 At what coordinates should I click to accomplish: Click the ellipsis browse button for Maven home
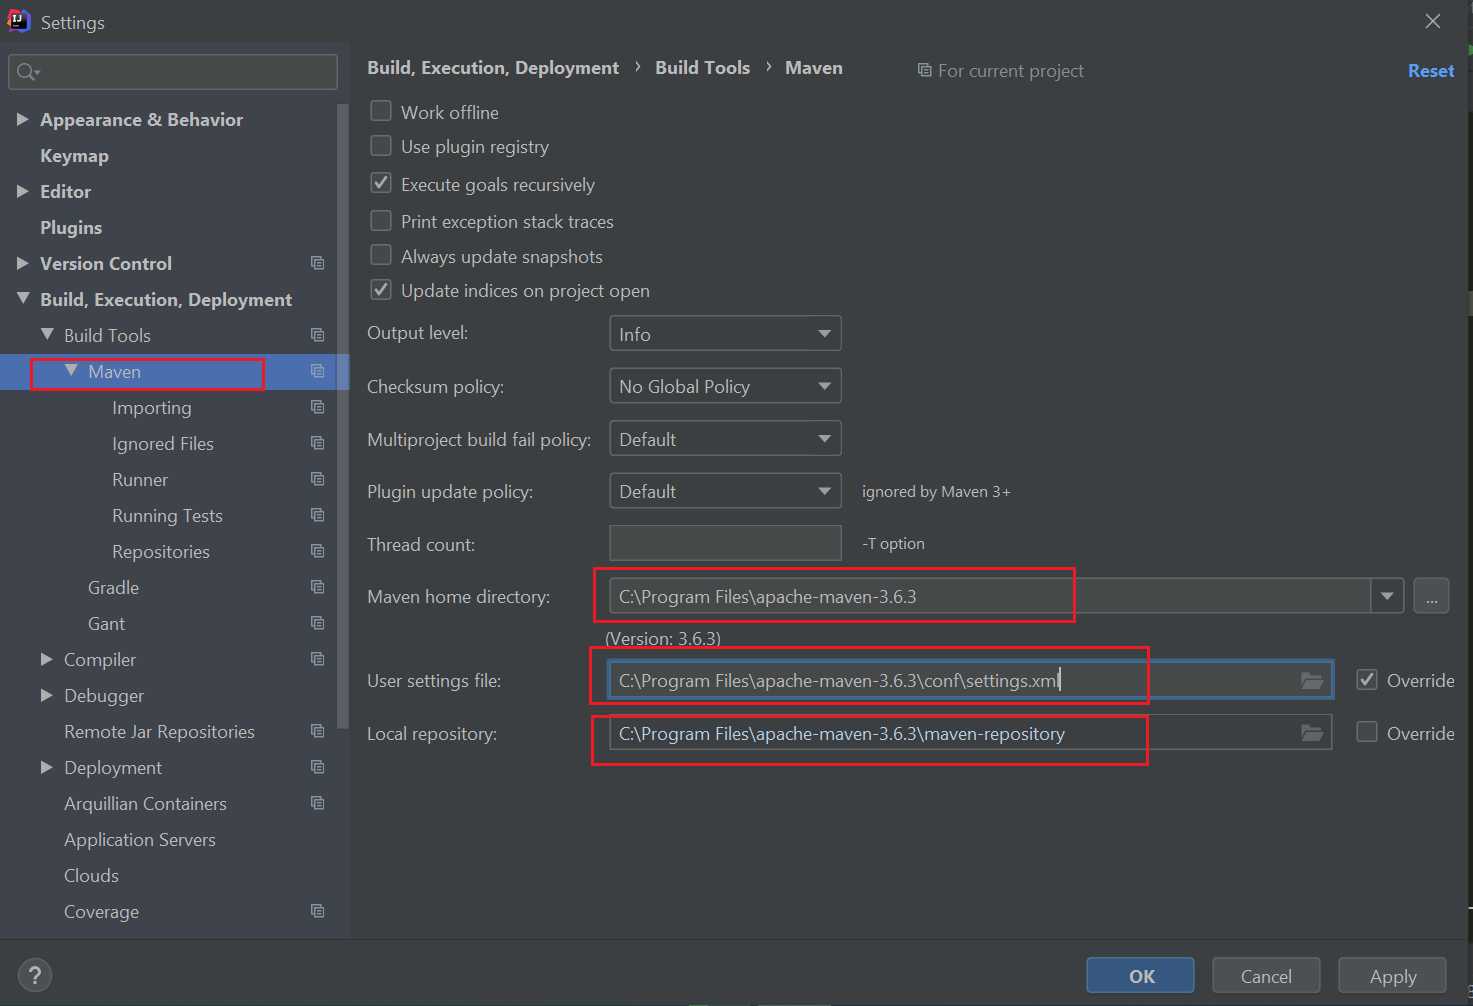coord(1431,596)
